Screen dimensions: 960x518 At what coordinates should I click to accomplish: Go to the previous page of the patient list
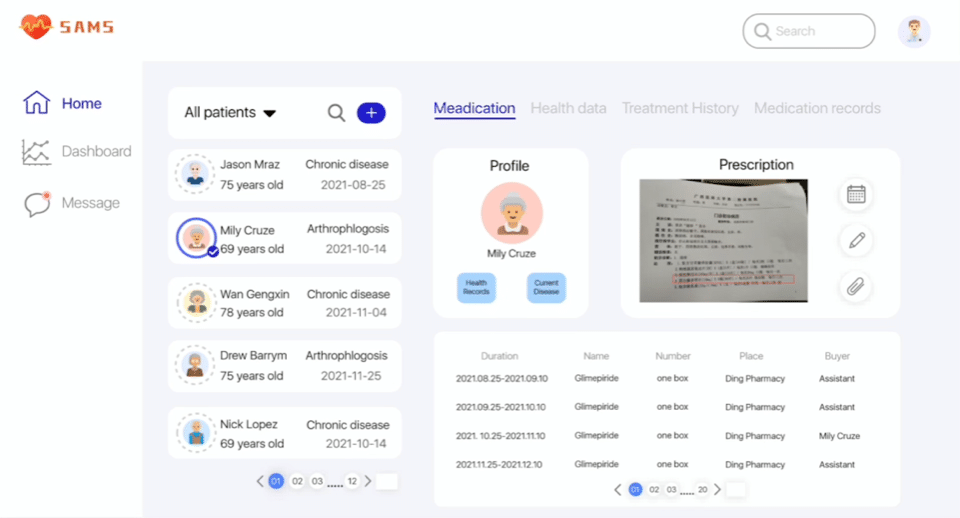[260, 481]
